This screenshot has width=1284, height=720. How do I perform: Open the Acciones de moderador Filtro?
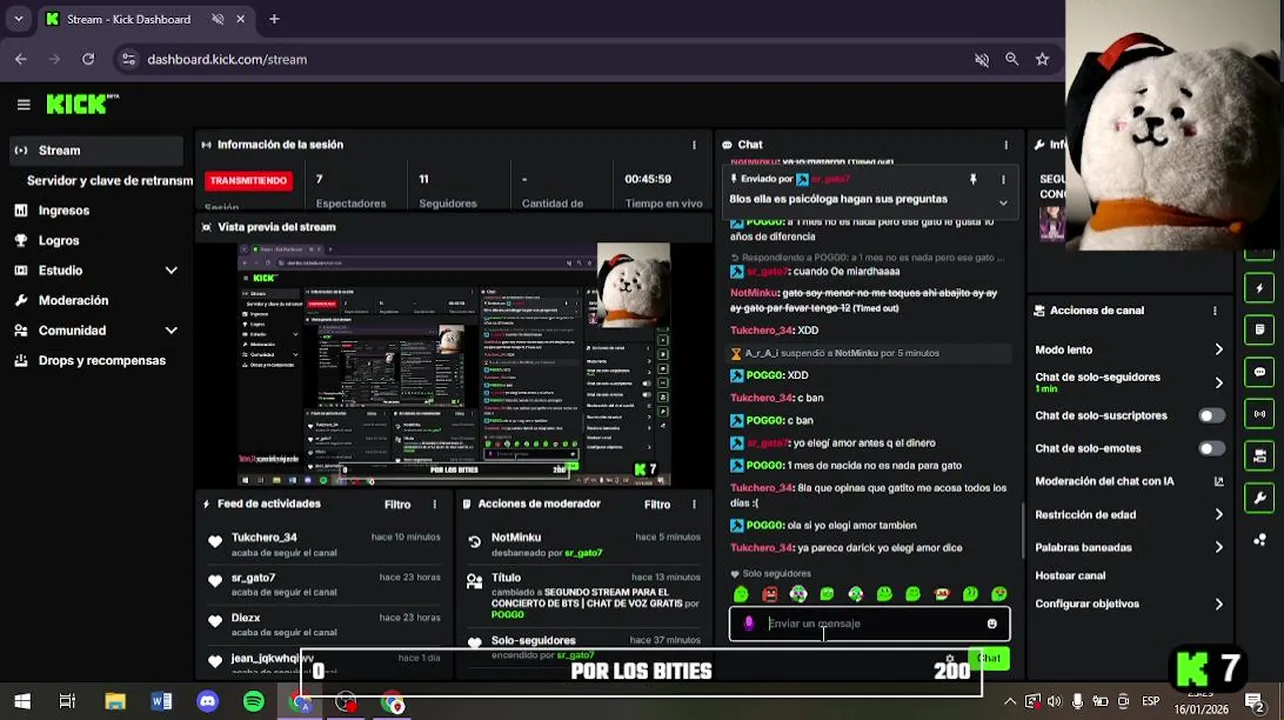pyautogui.click(x=657, y=504)
